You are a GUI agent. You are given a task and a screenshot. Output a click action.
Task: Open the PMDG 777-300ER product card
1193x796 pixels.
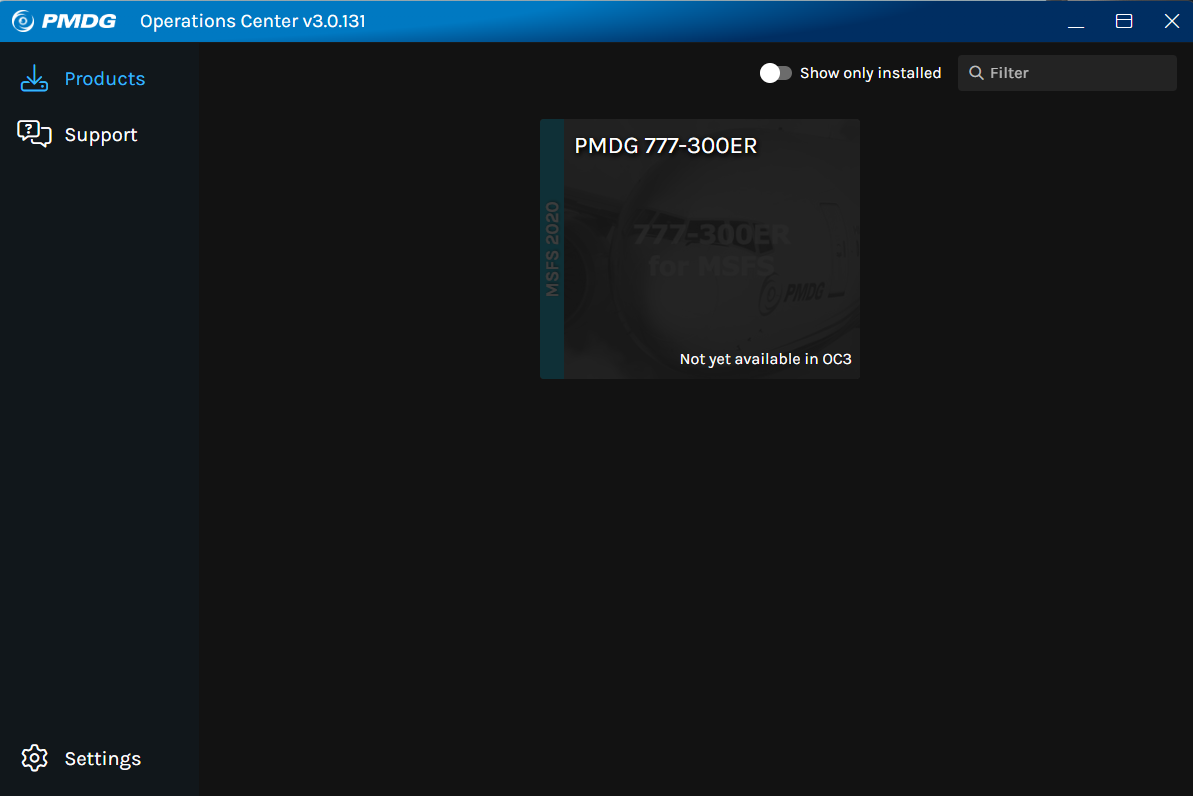pyautogui.click(x=699, y=248)
